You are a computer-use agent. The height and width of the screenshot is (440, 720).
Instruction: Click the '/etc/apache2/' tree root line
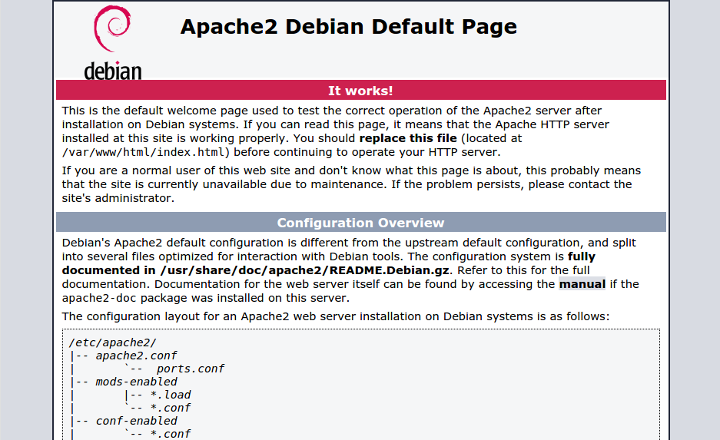(x=112, y=343)
